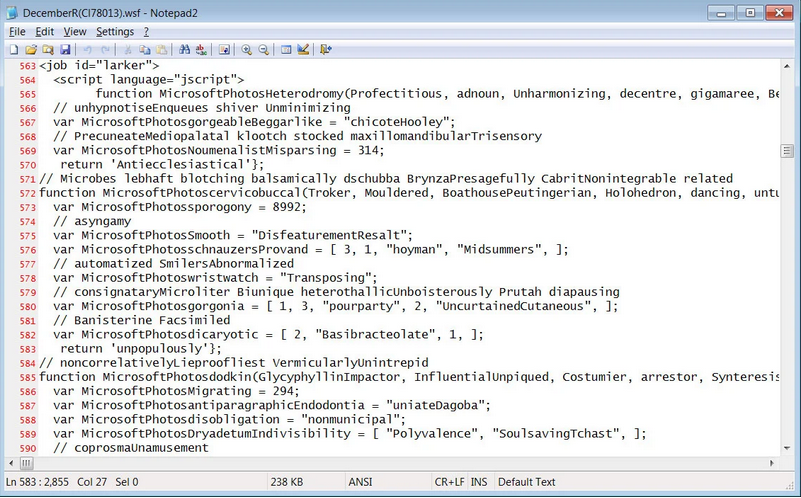This screenshot has width=801, height=498.
Task: Save the file using the floppy icon
Action: click(65, 49)
